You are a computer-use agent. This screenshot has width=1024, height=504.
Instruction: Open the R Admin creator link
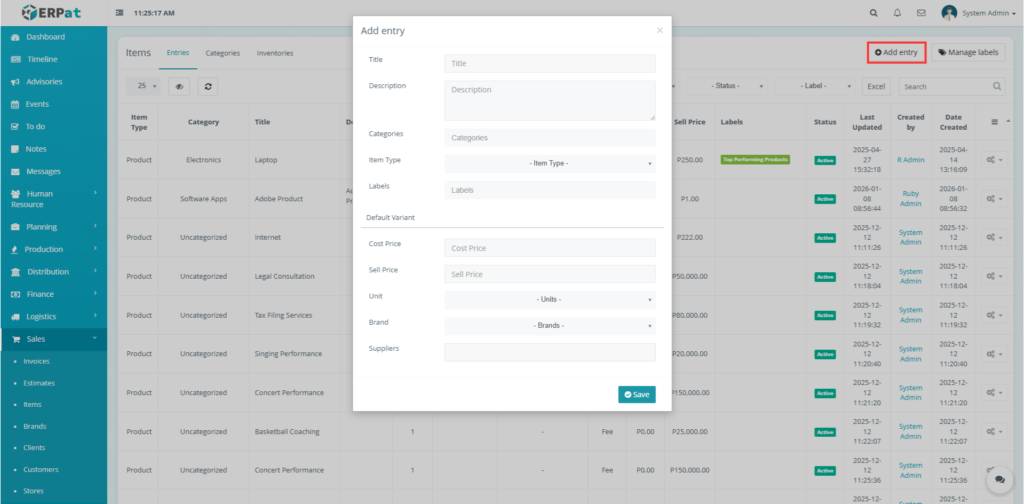[910, 160]
